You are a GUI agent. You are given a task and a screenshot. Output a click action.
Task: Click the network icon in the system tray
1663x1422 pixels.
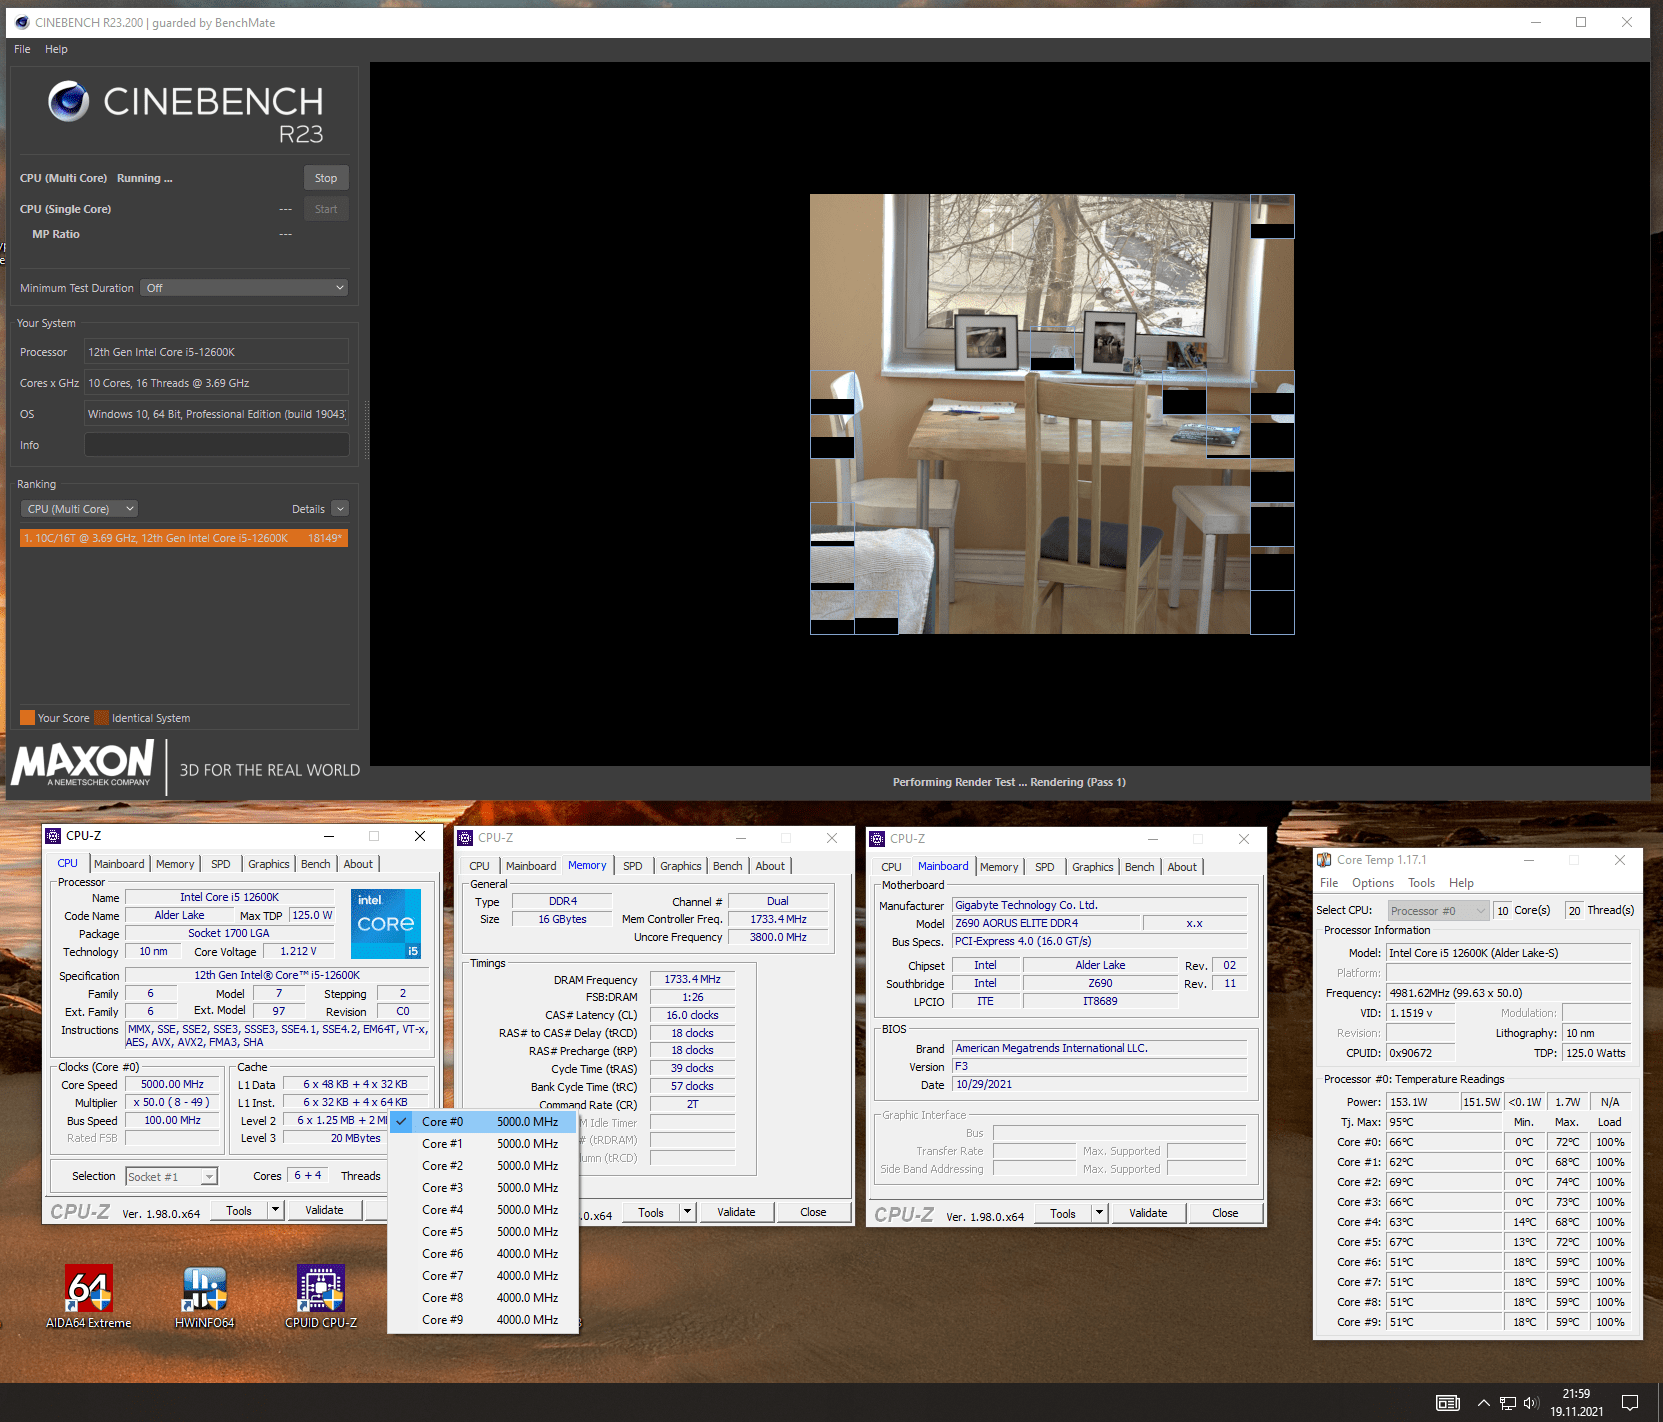pyautogui.click(x=1508, y=1403)
